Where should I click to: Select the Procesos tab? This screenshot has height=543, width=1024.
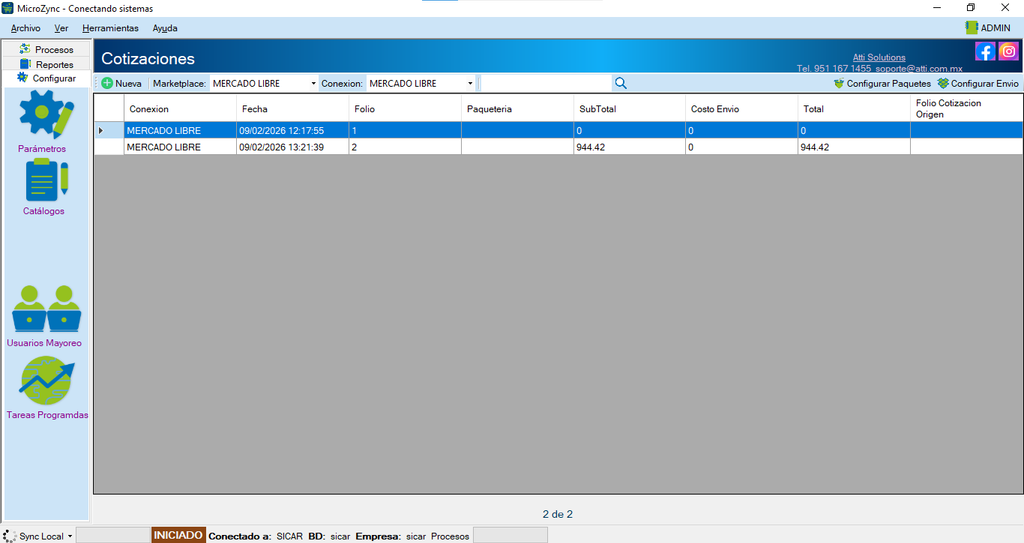(x=46, y=49)
